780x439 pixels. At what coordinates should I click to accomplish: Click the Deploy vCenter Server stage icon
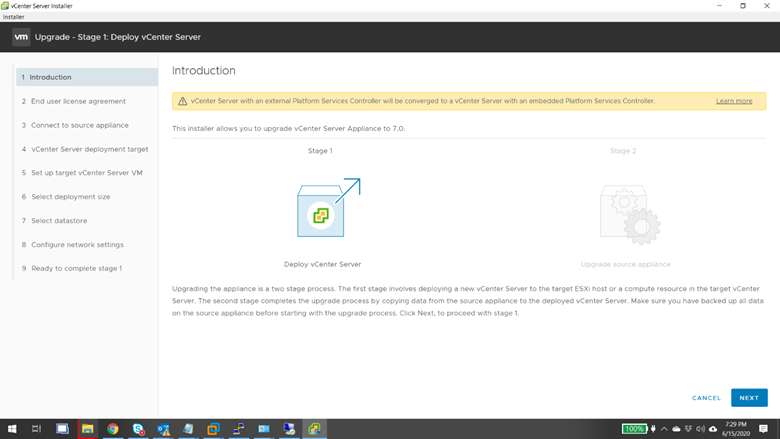[322, 213]
